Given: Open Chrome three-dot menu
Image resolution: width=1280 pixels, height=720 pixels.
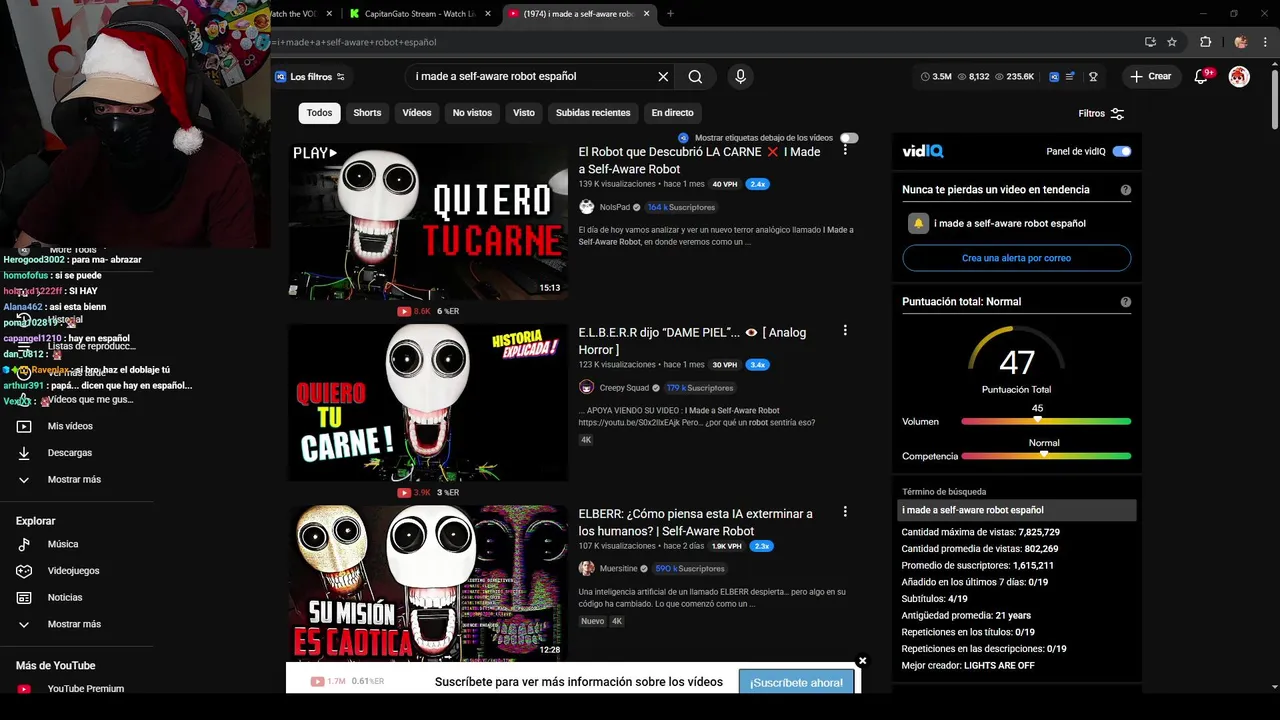Looking at the screenshot, I should (1264, 42).
